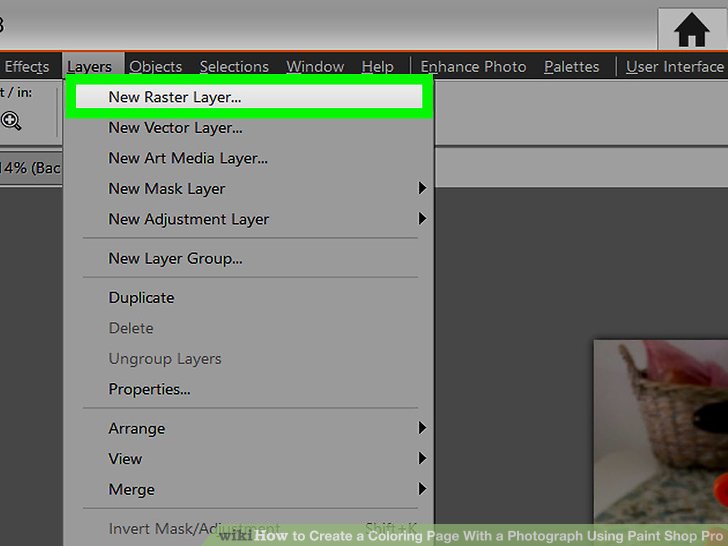Open the Help menu
This screenshot has width=728, height=546.
[x=377, y=67]
